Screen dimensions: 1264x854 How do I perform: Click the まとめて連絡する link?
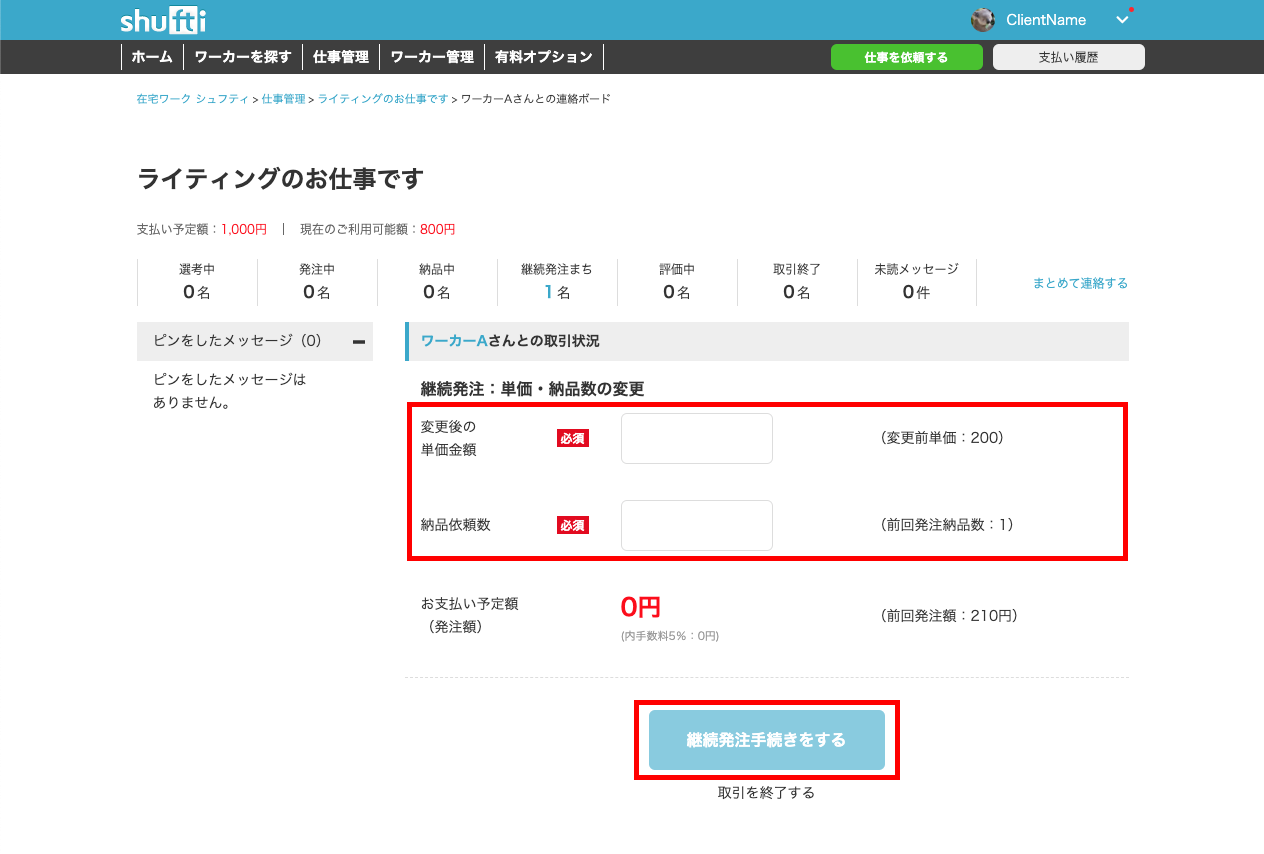[1080, 283]
